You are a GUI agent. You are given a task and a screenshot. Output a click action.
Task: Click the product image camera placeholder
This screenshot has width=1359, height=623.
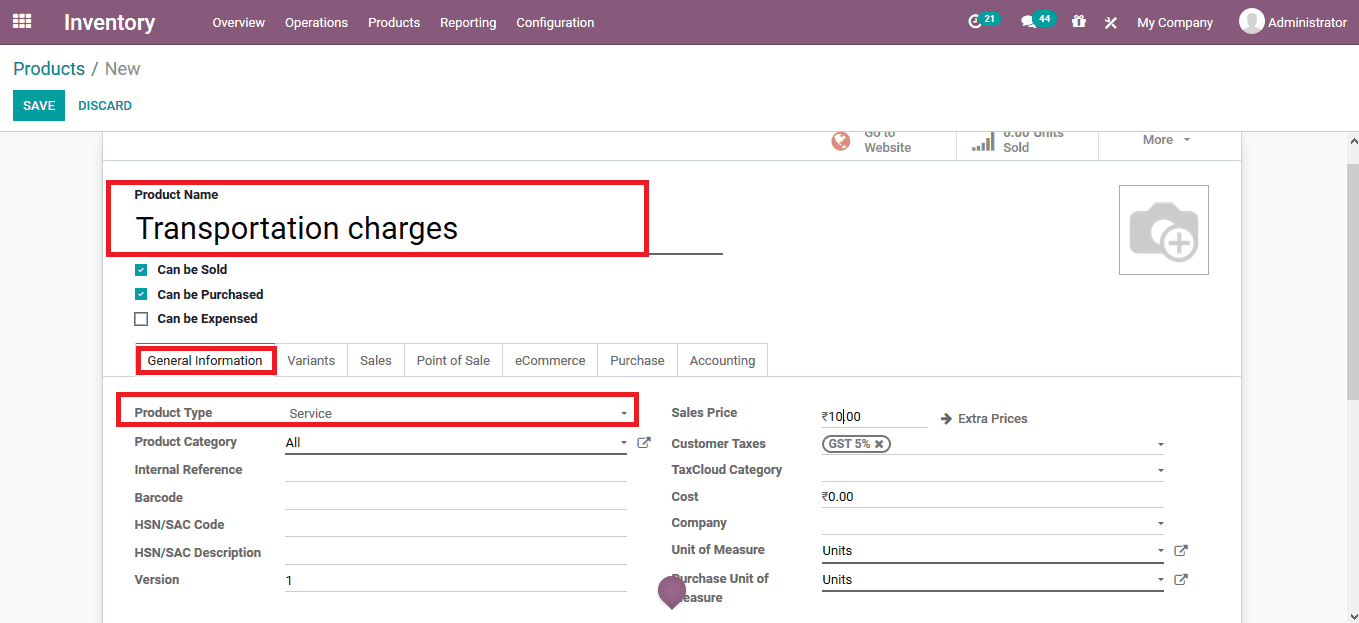click(1163, 229)
